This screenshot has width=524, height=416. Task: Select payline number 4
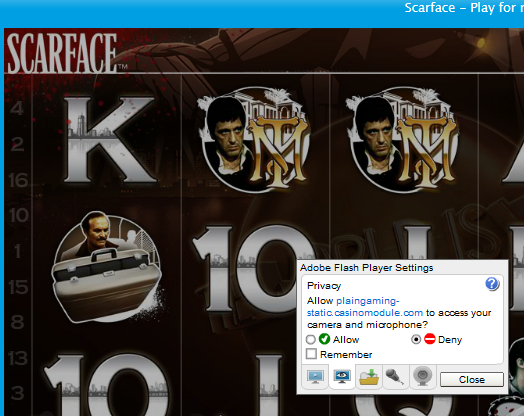[x=16, y=108]
